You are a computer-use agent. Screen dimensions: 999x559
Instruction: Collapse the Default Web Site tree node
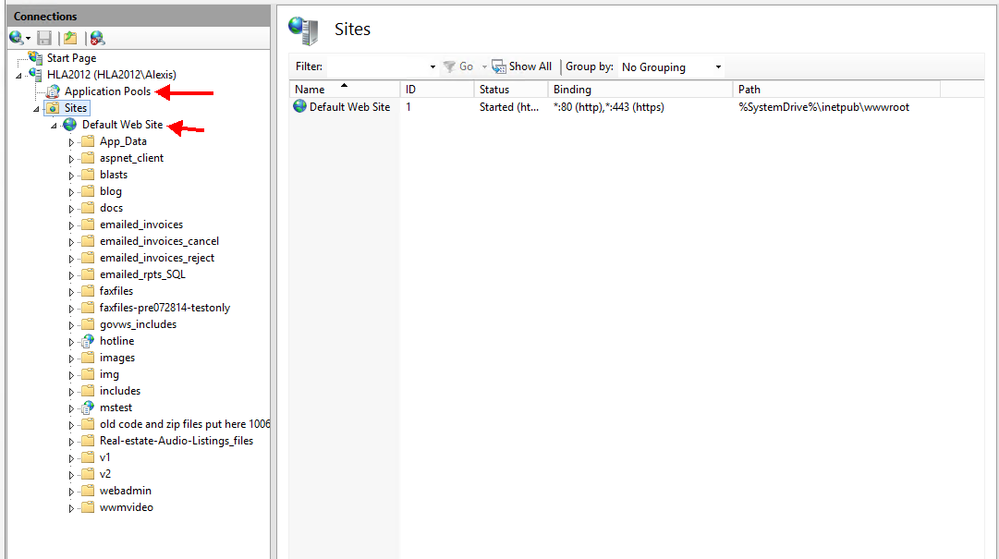pos(54,125)
